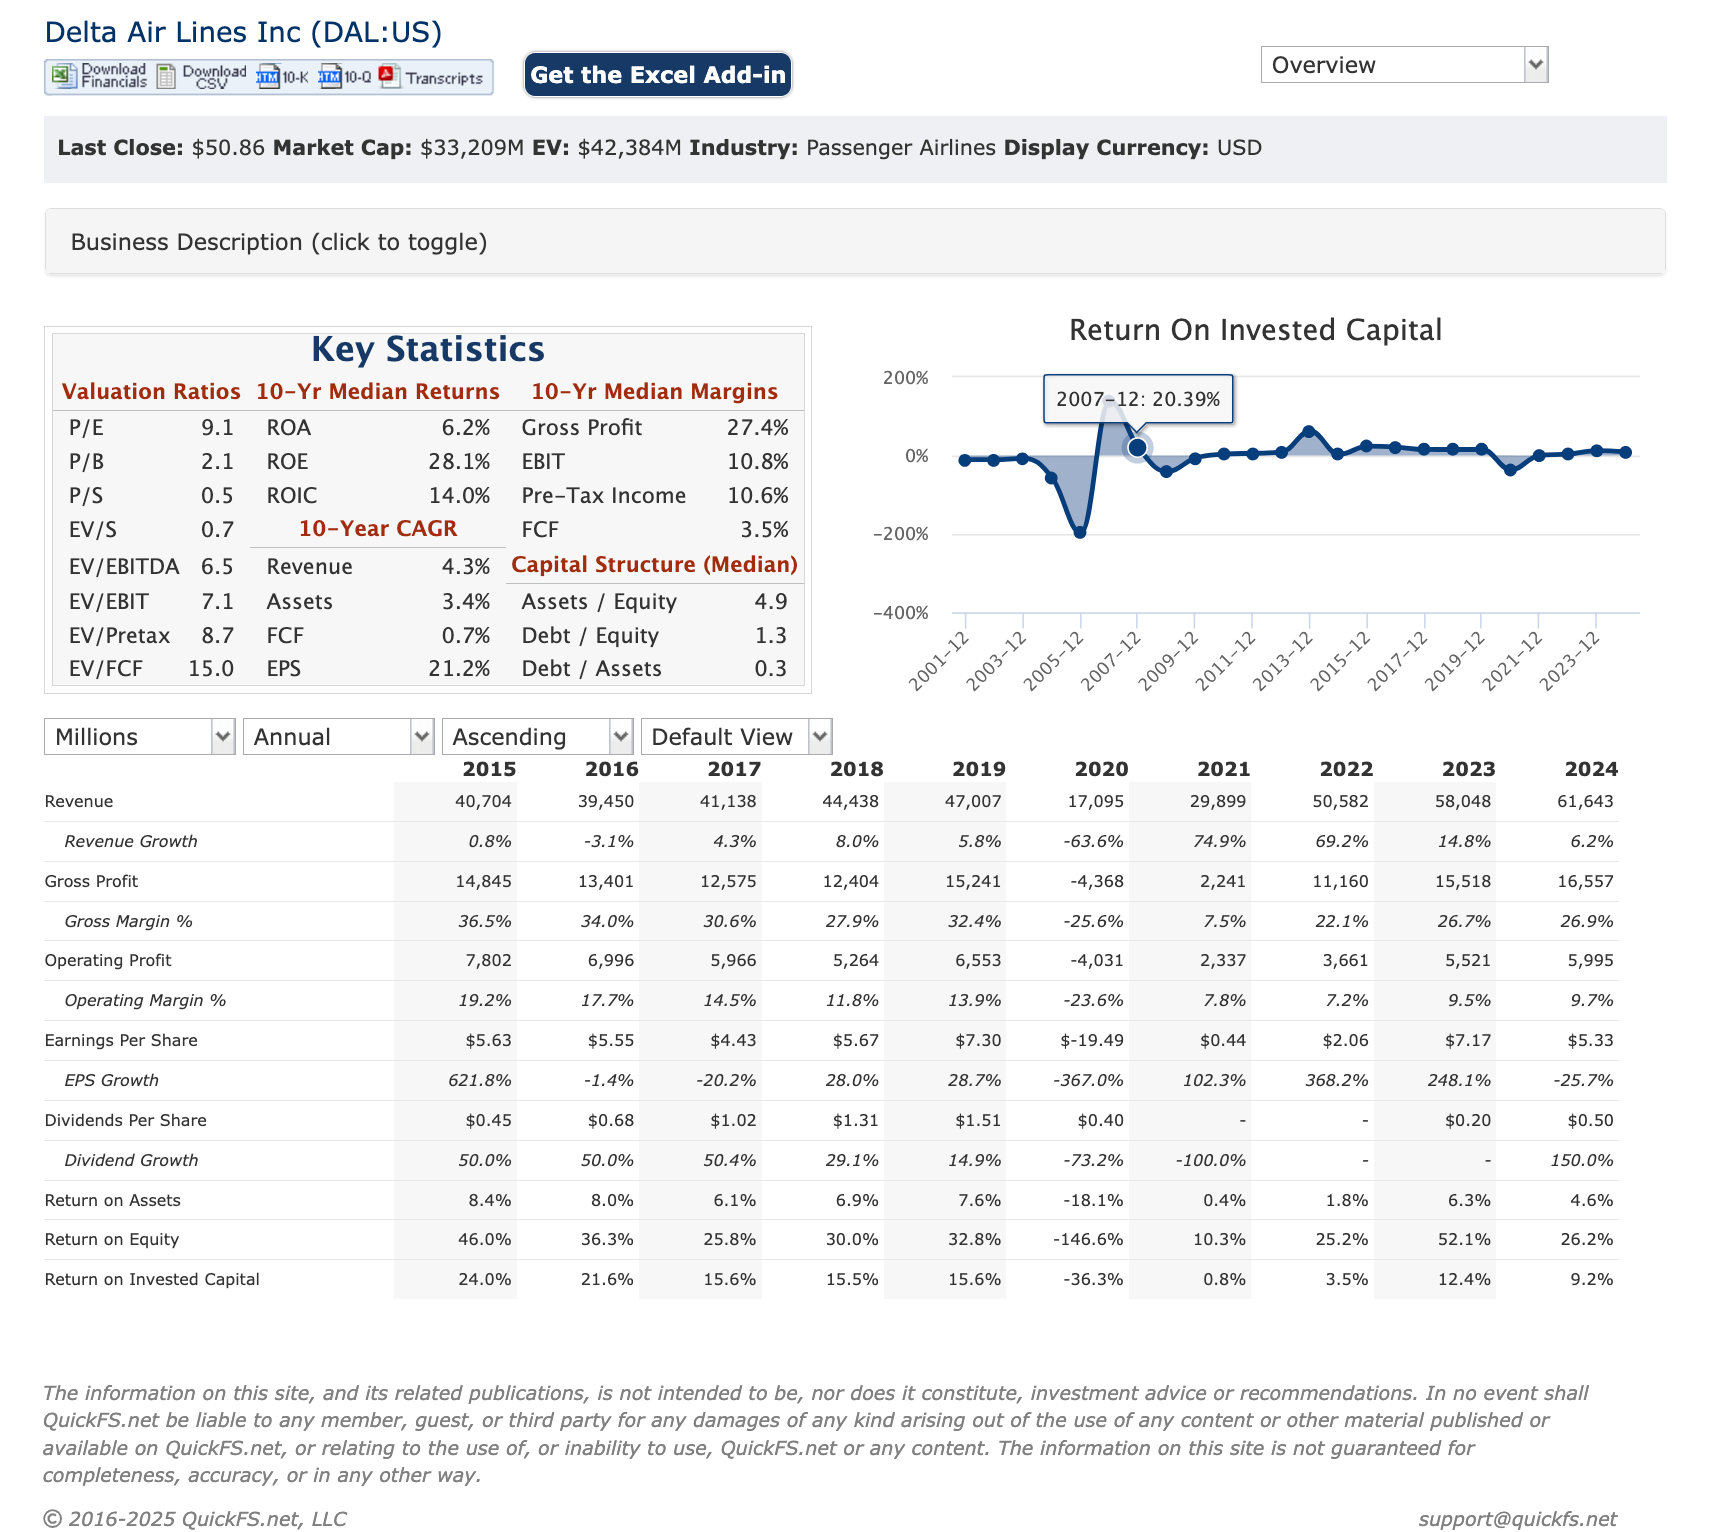Click the Return On Invested Capital chart title
The image size is (1728, 1532).
pyautogui.click(x=1255, y=330)
